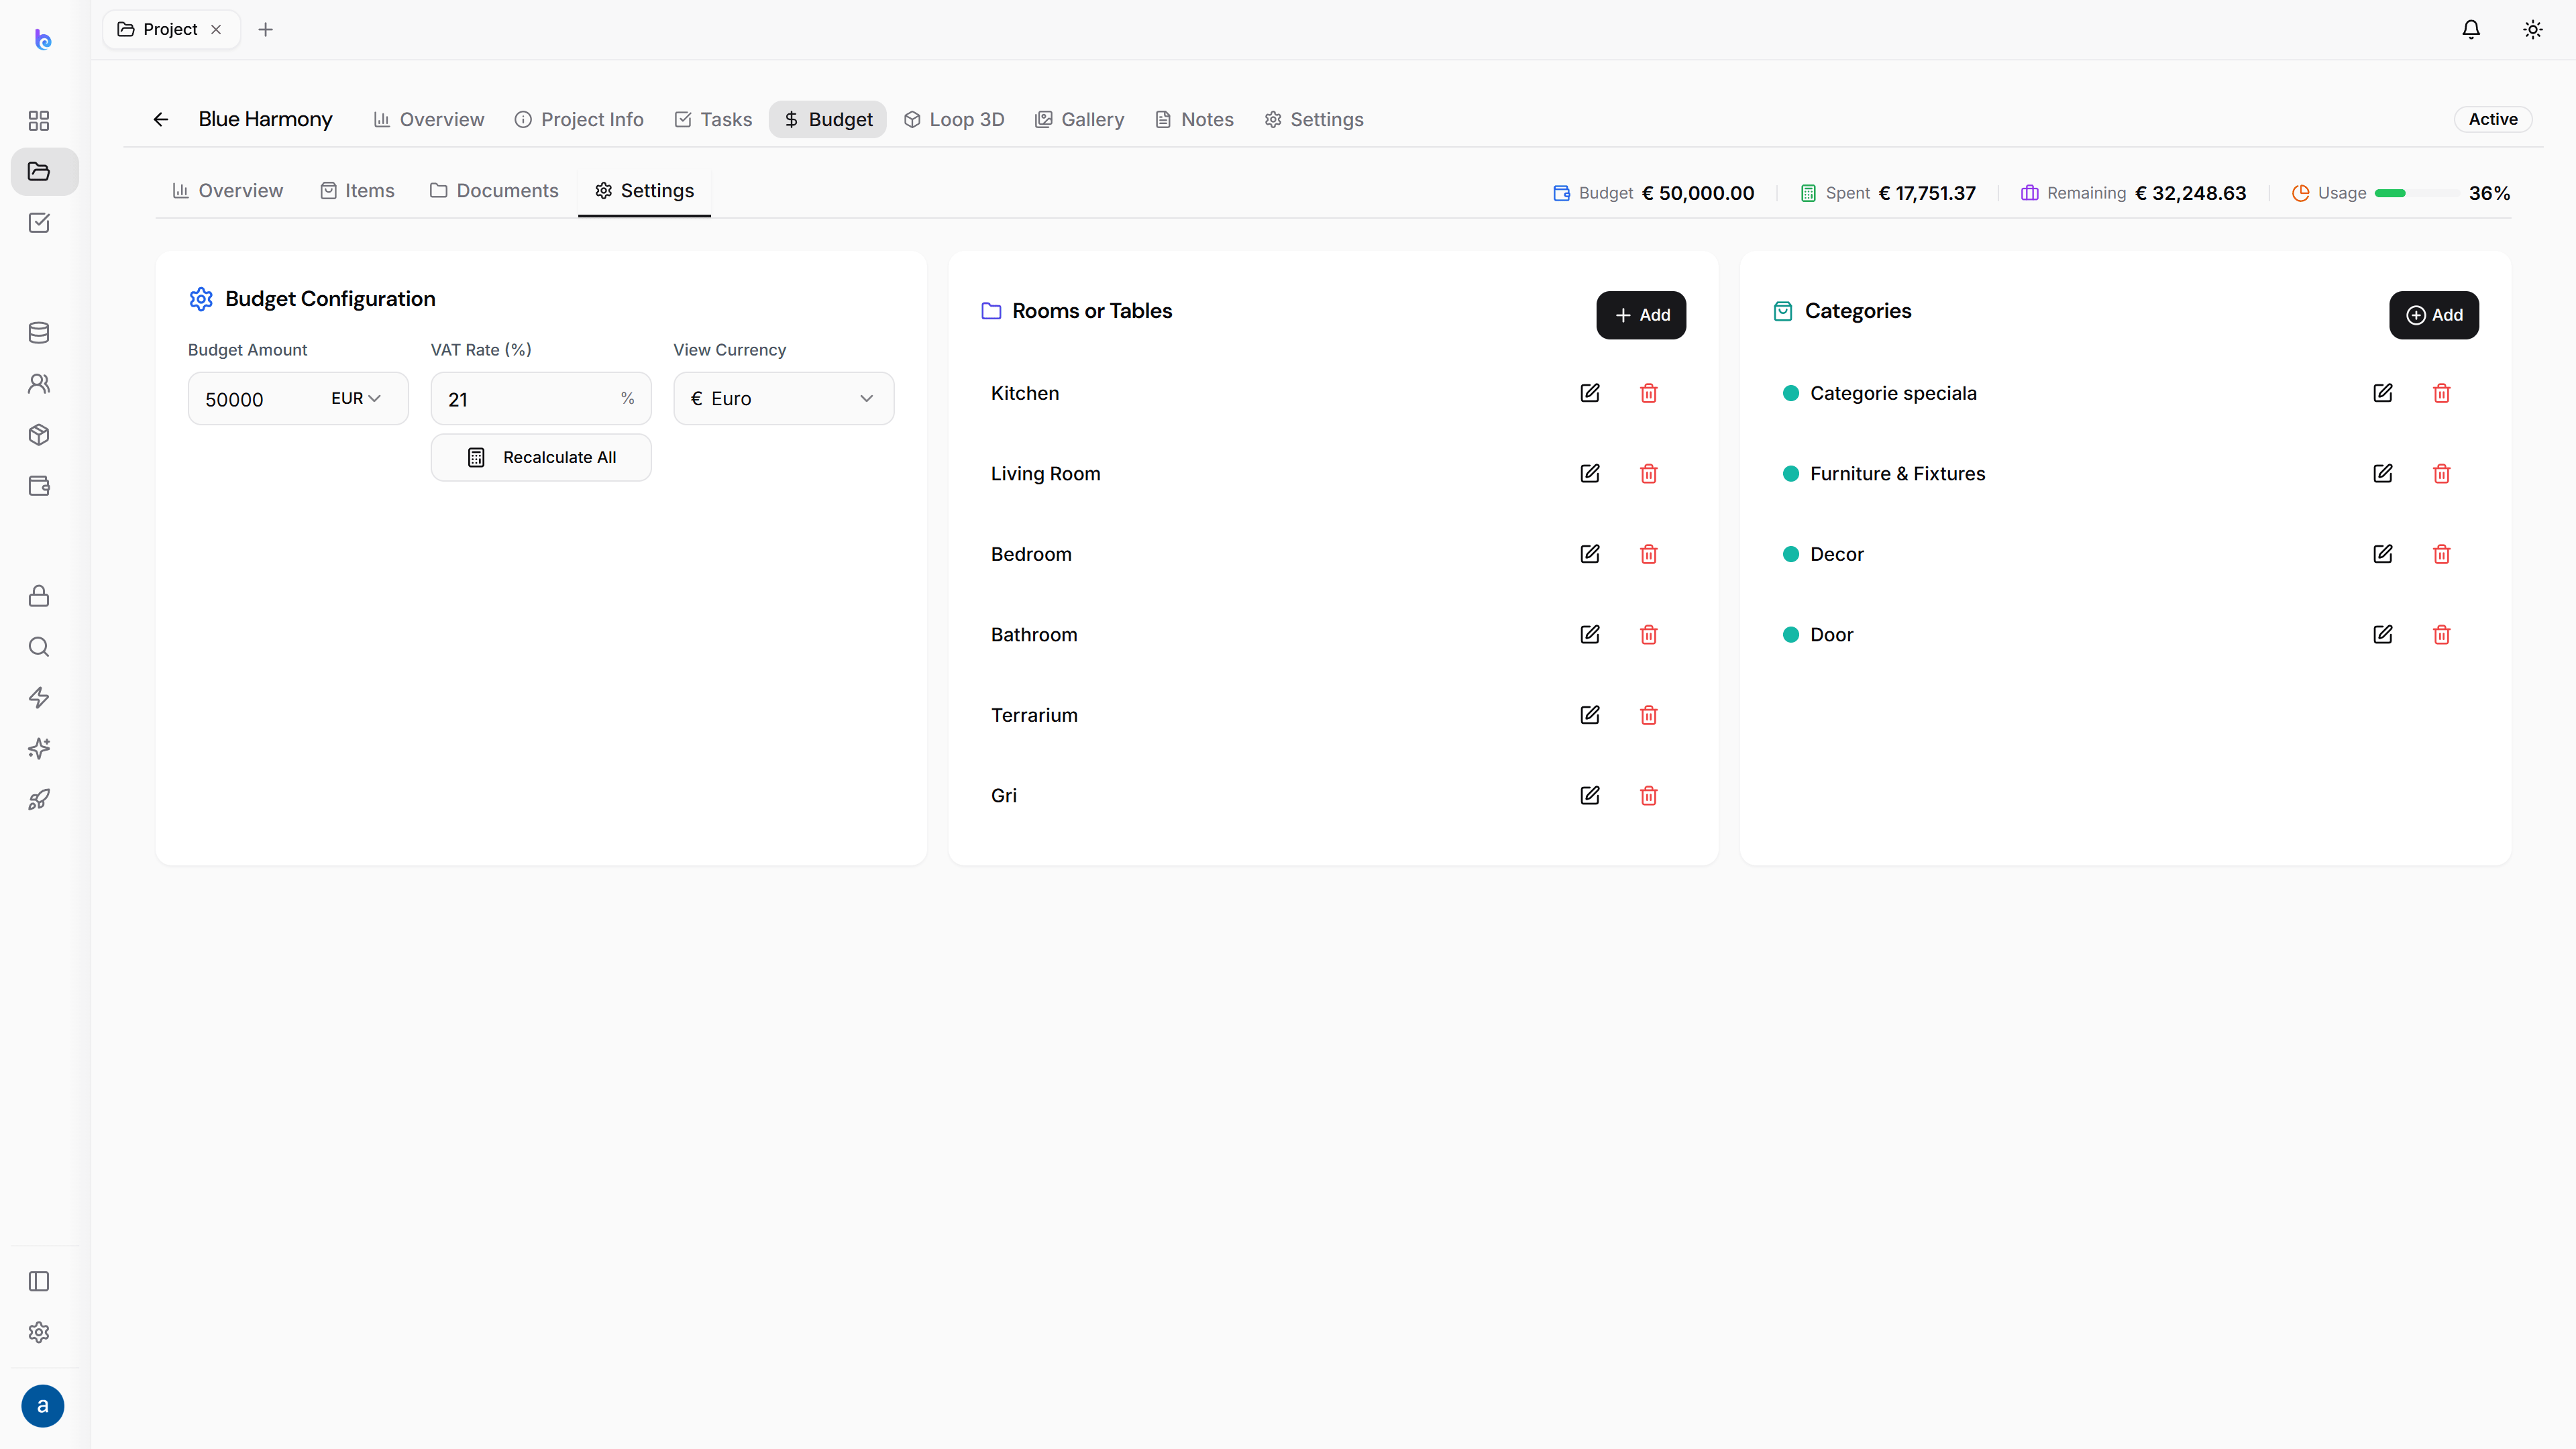2576x1449 pixels.
Task: Toggle the sidebar panel layout icon
Action: (x=39, y=1282)
